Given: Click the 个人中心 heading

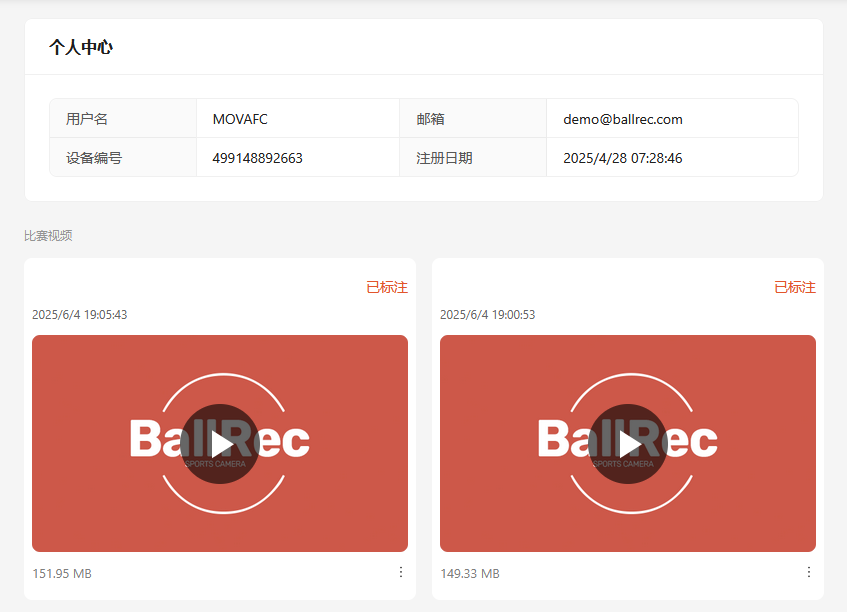Looking at the screenshot, I should point(81,47).
